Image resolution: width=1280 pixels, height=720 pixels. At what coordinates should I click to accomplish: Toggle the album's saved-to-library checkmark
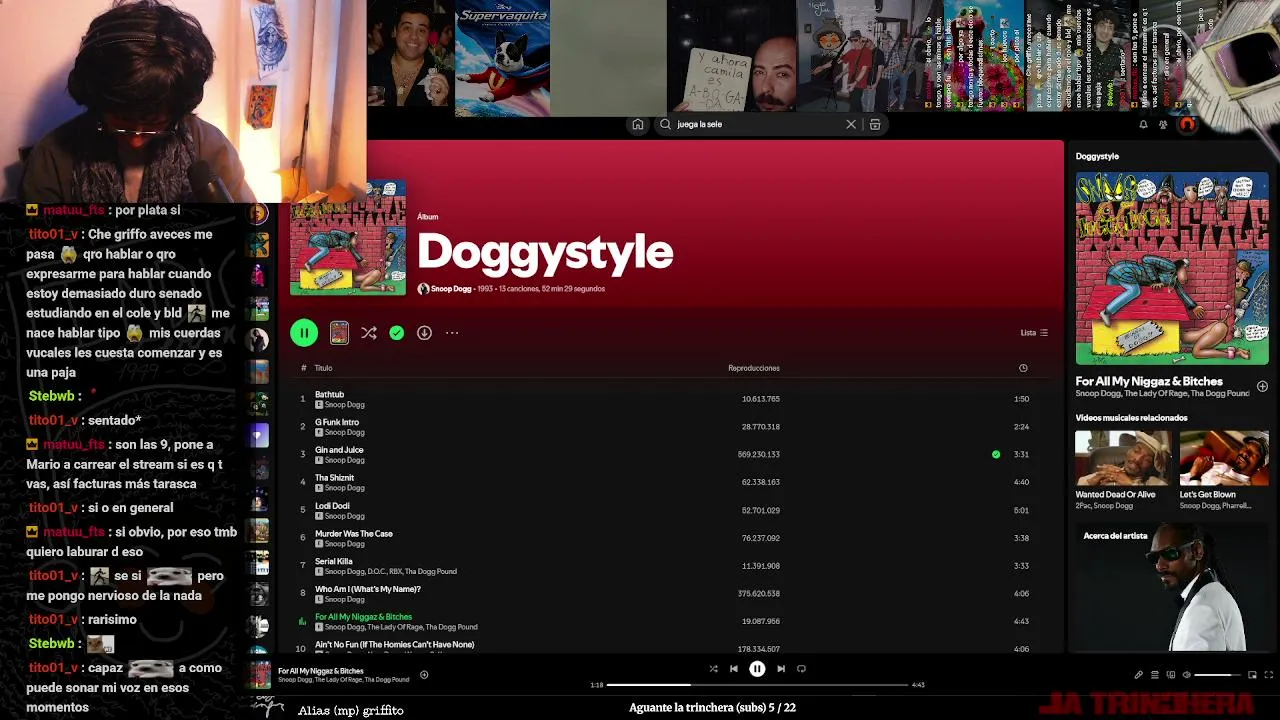point(397,333)
